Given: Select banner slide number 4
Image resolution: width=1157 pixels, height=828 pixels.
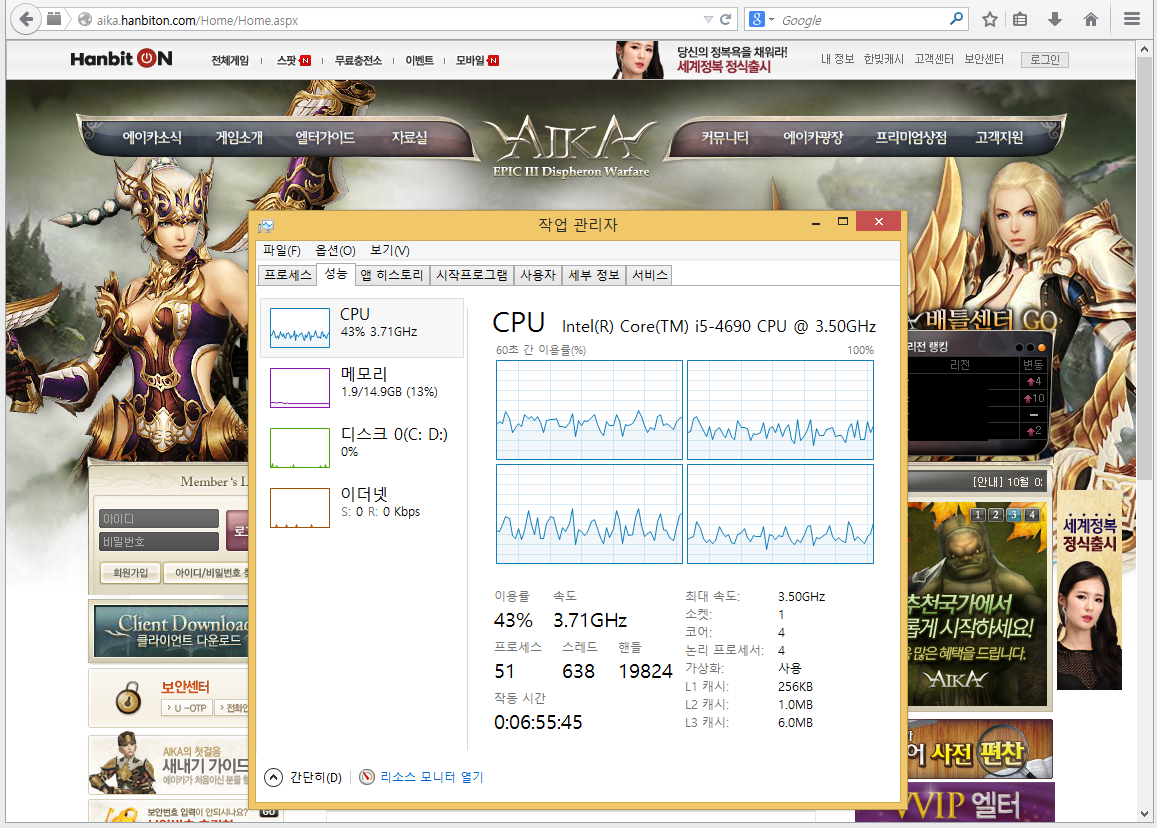Looking at the screenshot, I should coord(1032,514).
